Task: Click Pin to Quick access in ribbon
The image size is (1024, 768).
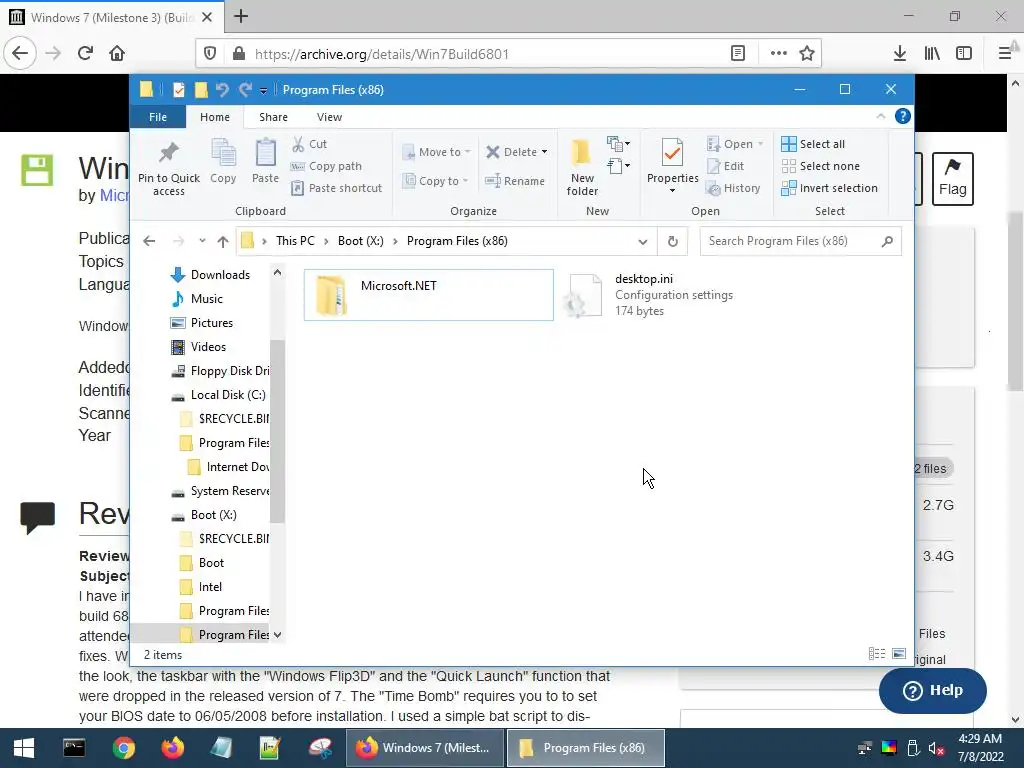Action: coord(168,168)
